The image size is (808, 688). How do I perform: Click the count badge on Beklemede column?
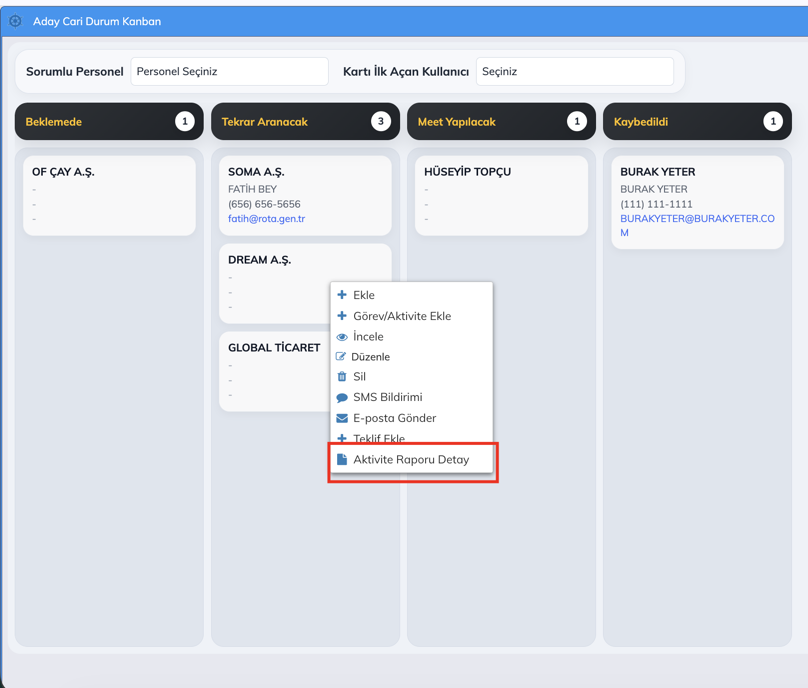[x=184, y=122]
